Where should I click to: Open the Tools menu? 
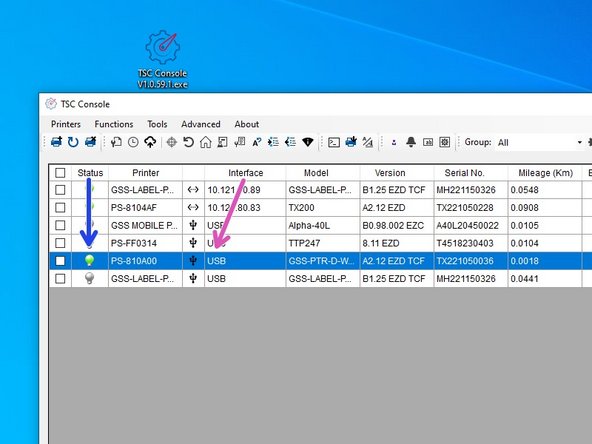click(157, 124)
